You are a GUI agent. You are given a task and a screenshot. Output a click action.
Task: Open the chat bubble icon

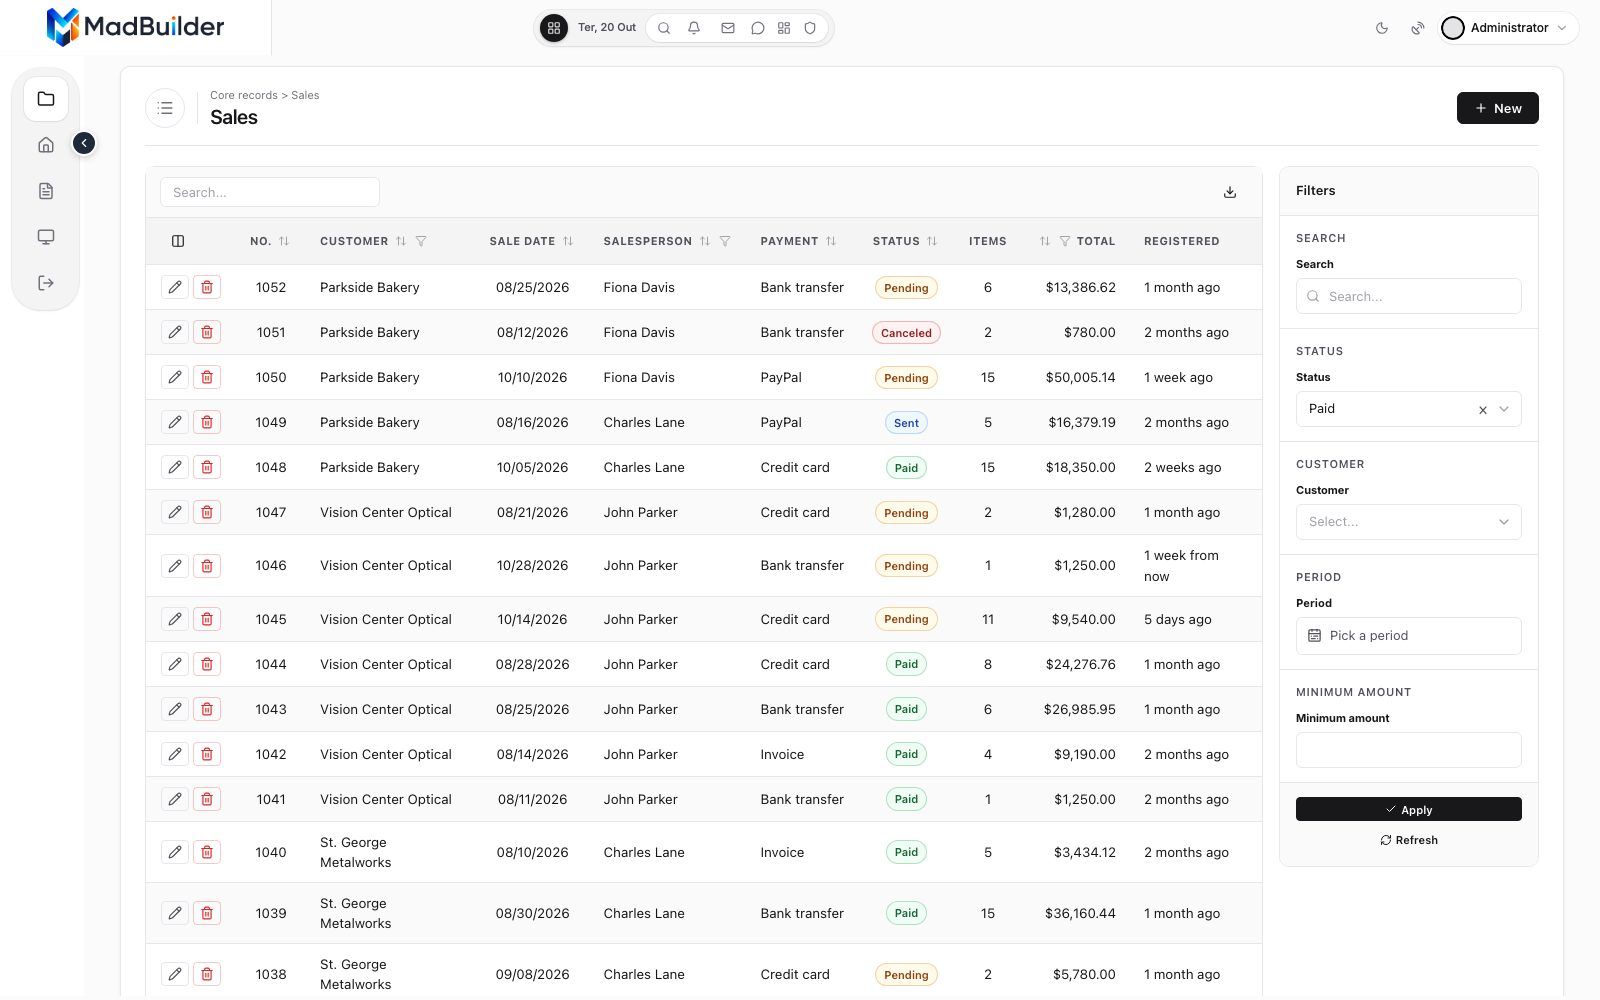point(758,28)
